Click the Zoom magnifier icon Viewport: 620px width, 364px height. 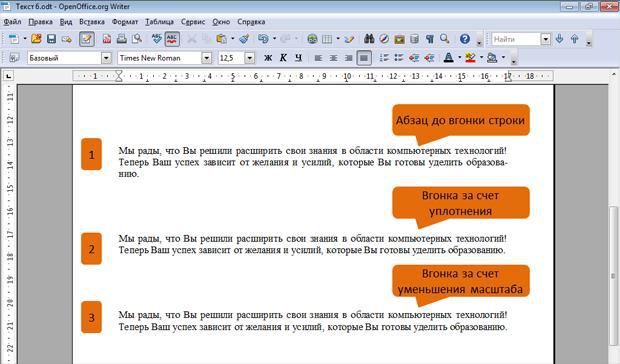445,39
